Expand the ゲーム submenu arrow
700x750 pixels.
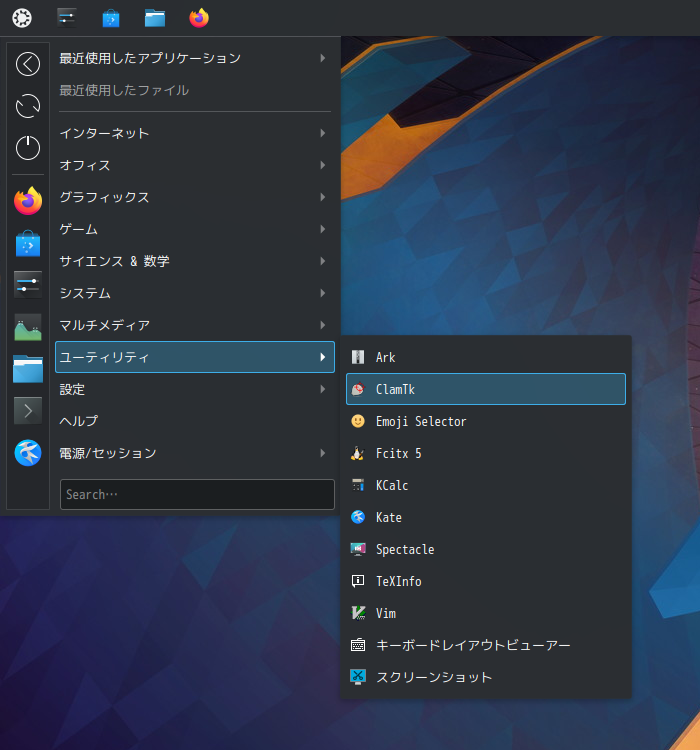(x=323, y=229)
